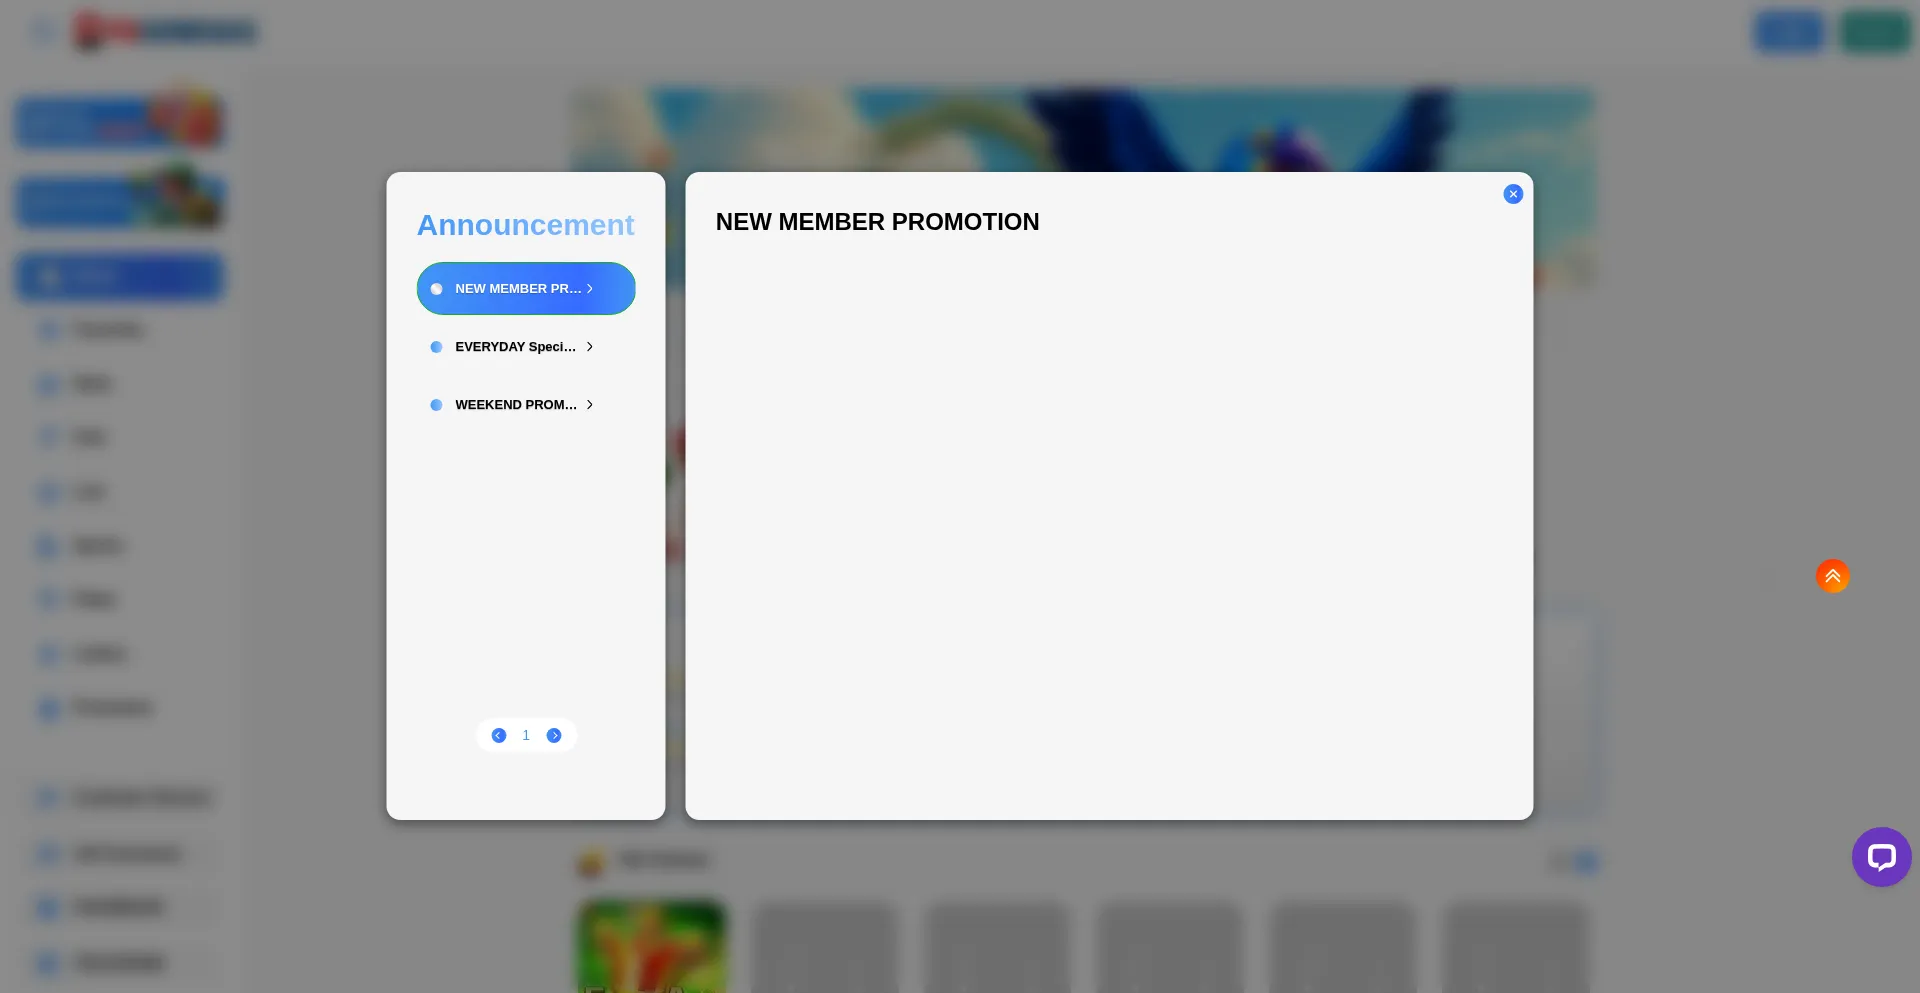Viewport: 1920px width, 993px height.
Task: Open the purple live chat bubble
Action: pyautogui.click(x=1880, y=857)
